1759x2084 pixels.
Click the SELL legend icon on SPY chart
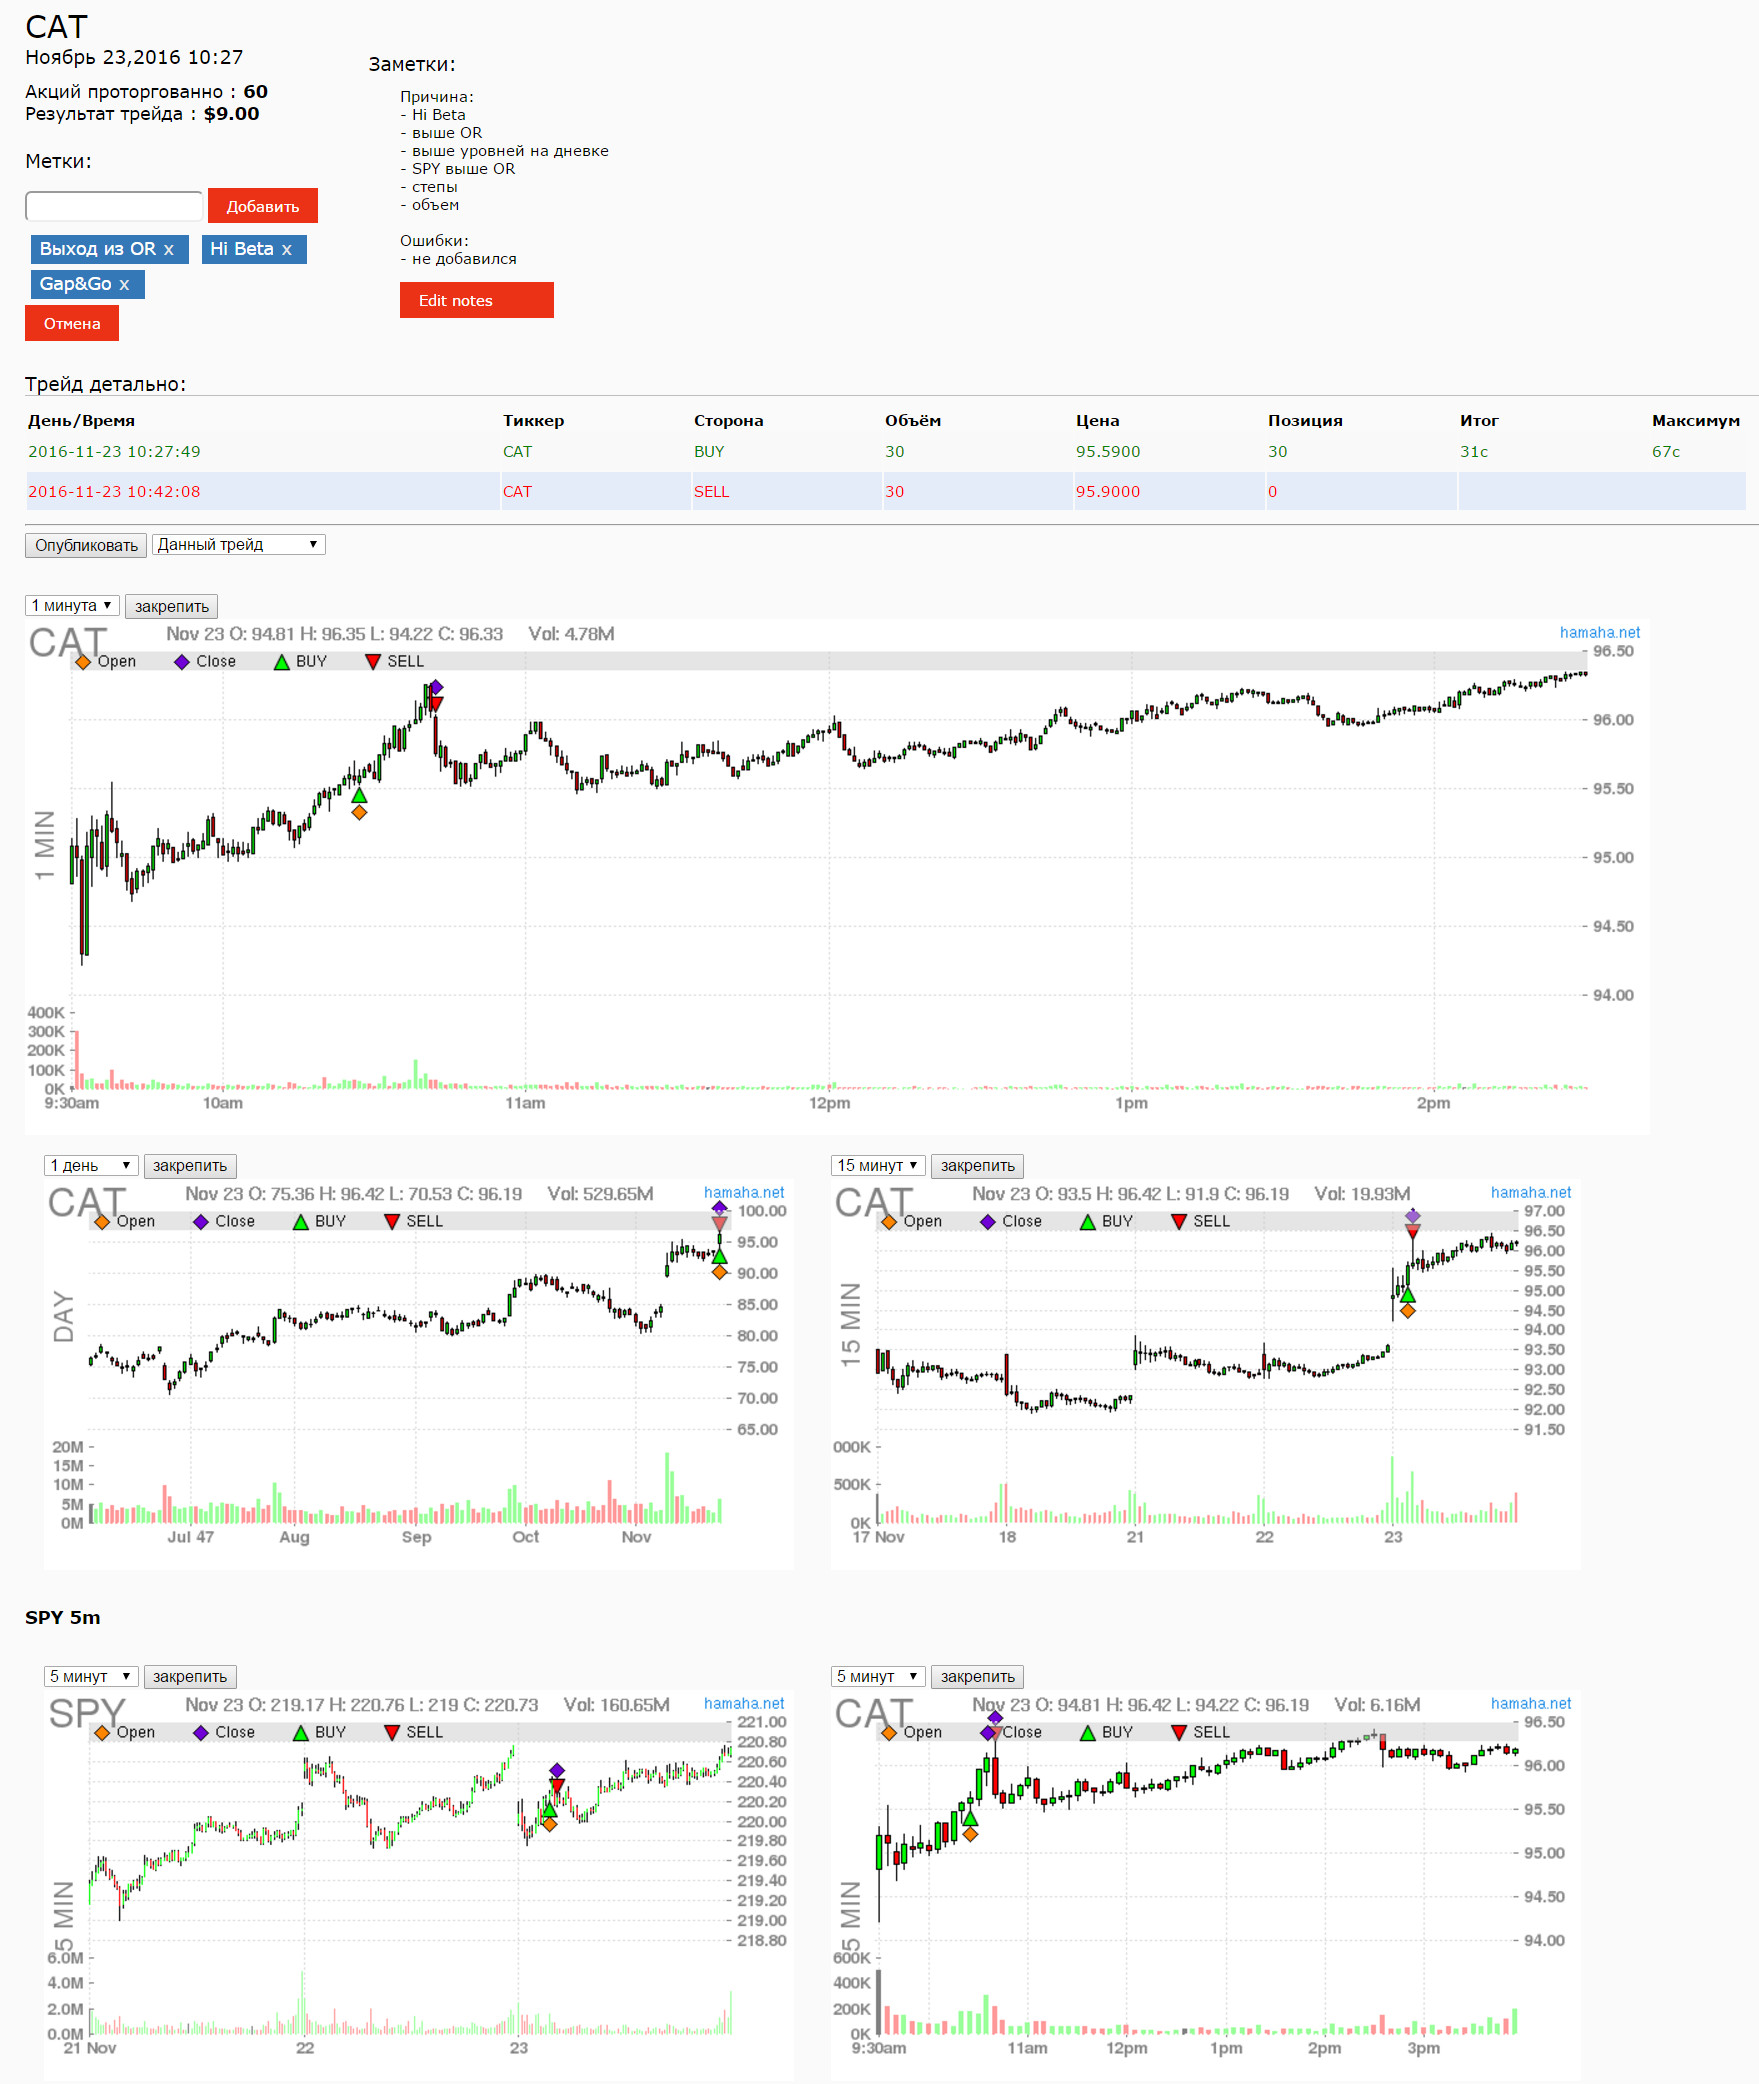[392, 1733]
